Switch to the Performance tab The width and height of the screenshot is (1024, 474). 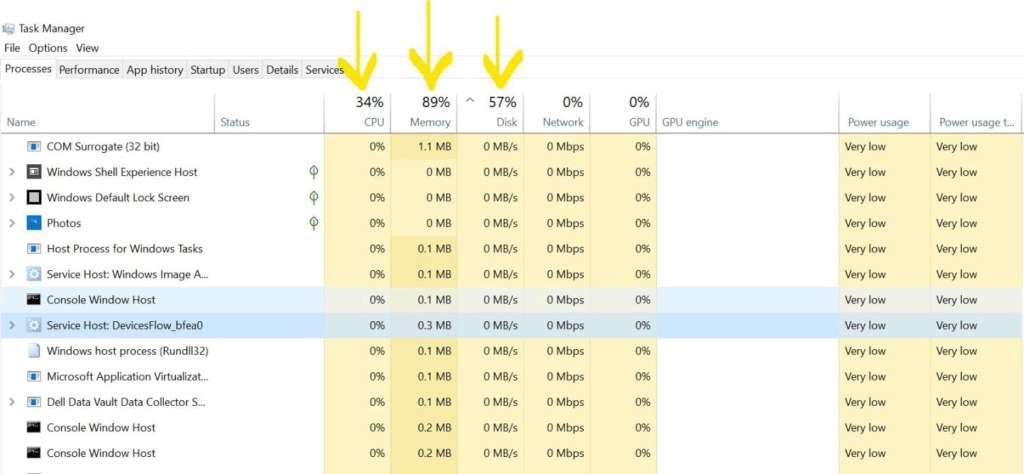tap(89, 70)
